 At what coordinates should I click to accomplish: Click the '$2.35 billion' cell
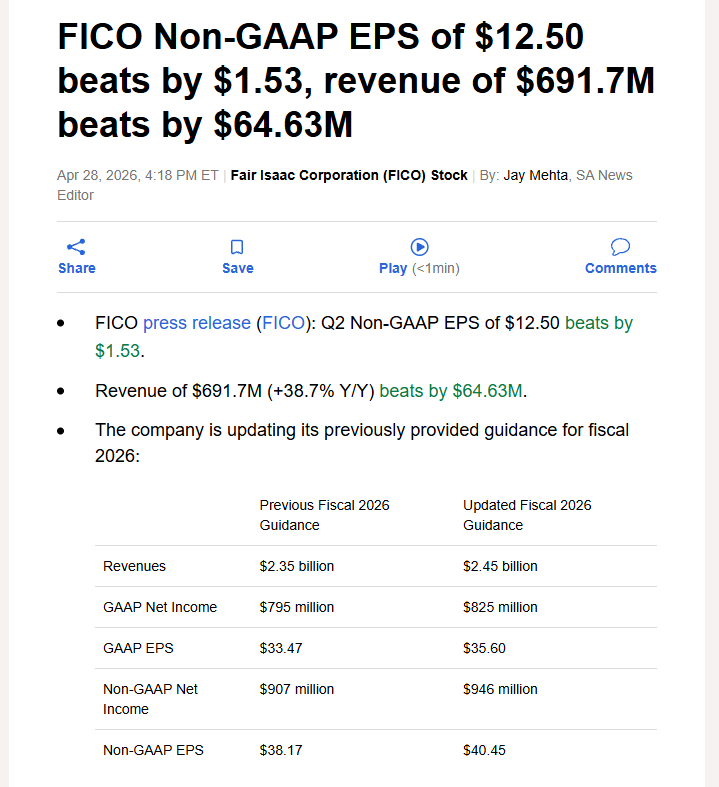click(x=297, y=566)
